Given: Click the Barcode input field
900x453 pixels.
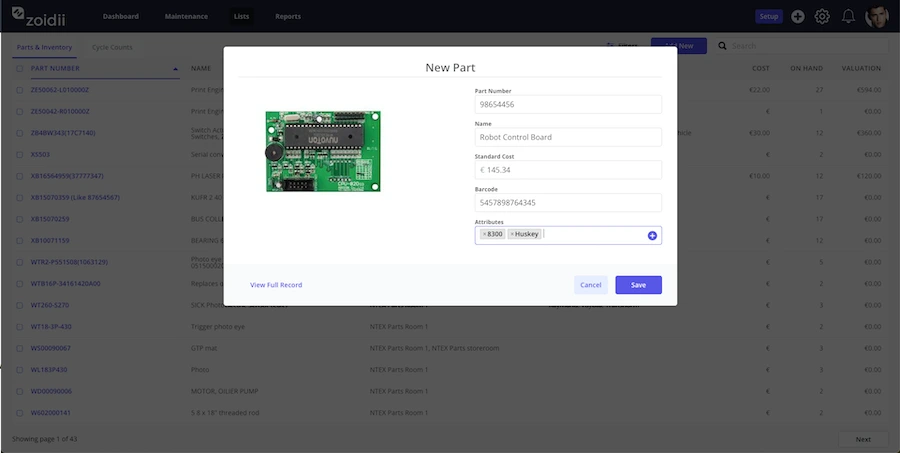Looking at the screenshot, I should click(568, 203).
